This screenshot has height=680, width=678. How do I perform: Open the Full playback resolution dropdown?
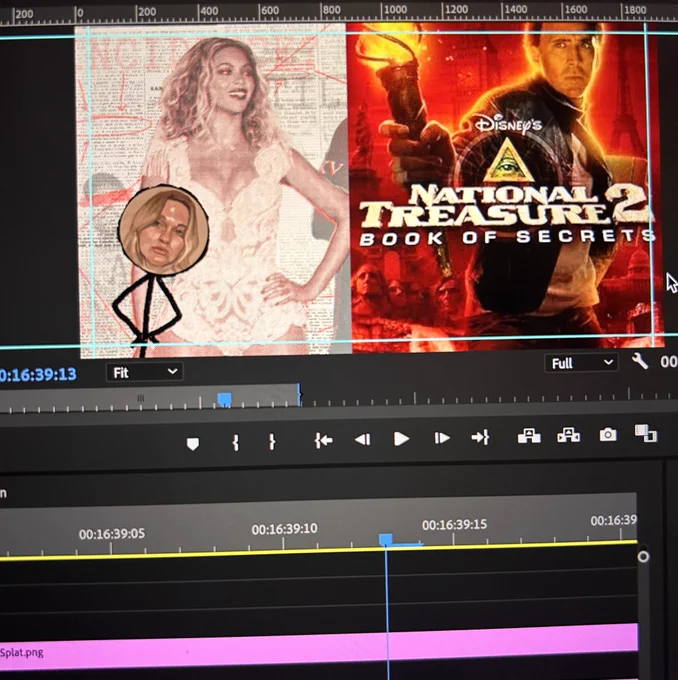(x=581, y=363)
